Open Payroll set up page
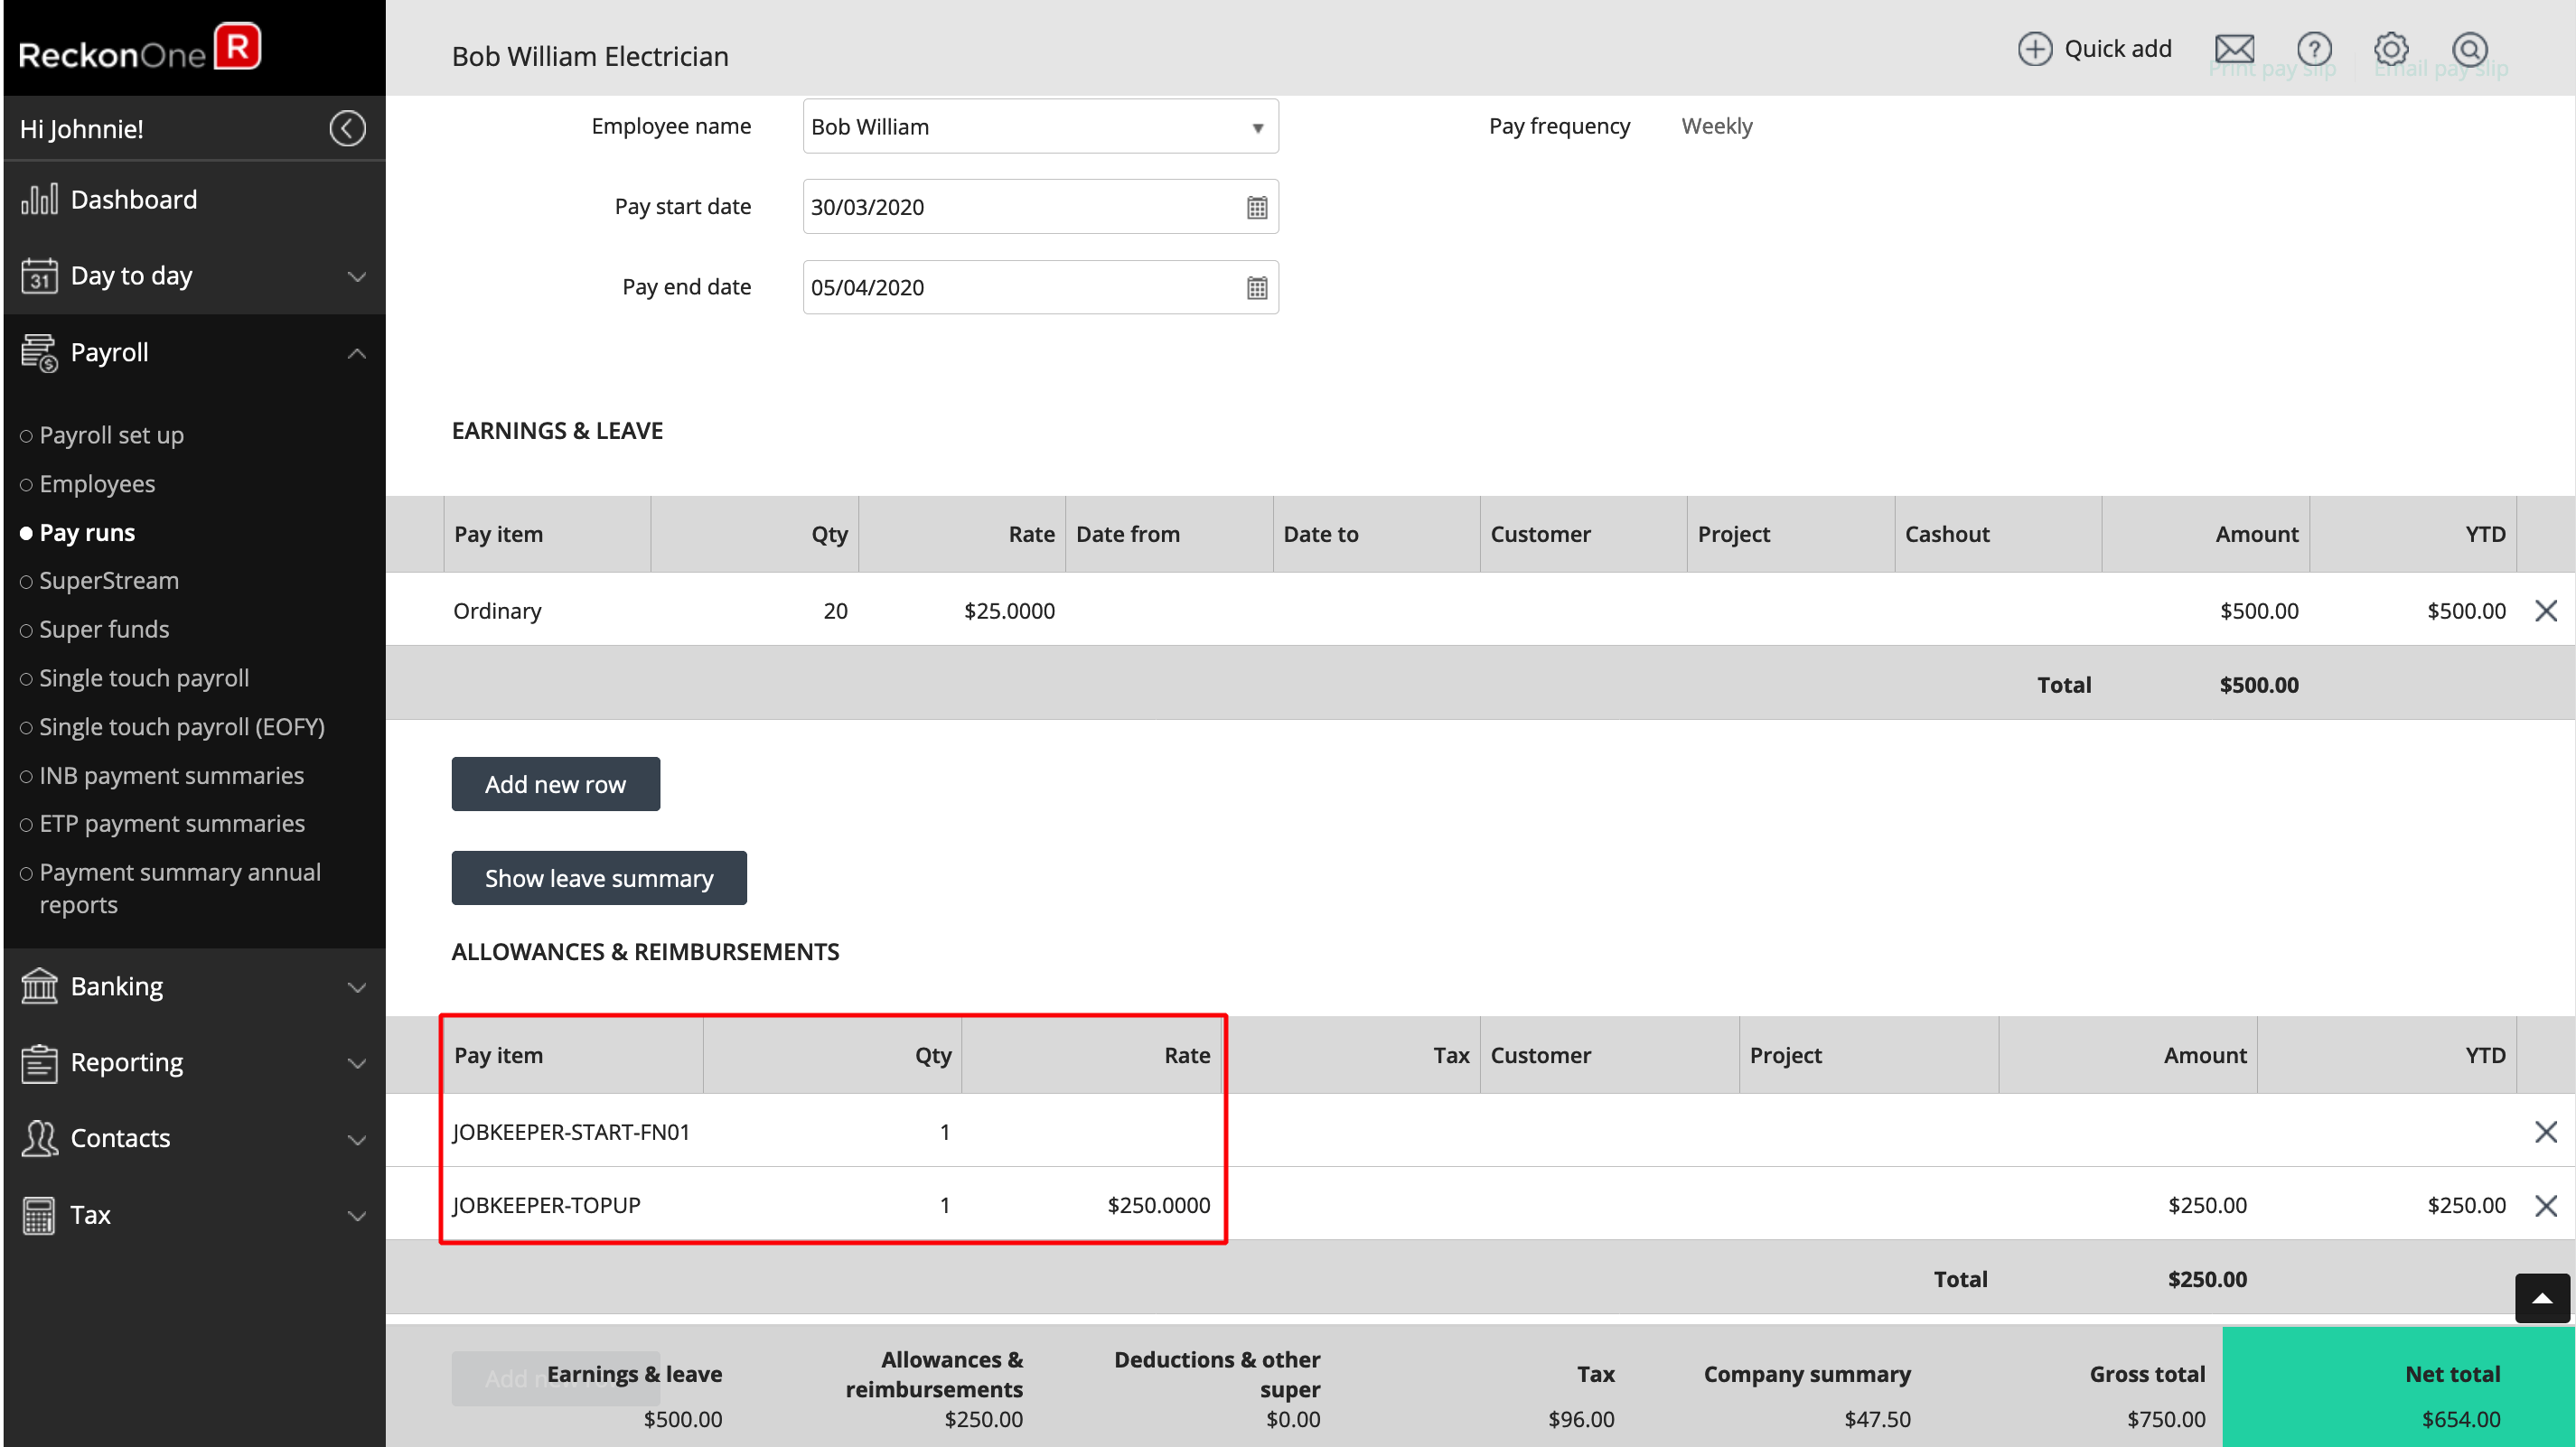Image resolution: width=2576 pixels, height=1447 pixels. click(x=111, y=435)
